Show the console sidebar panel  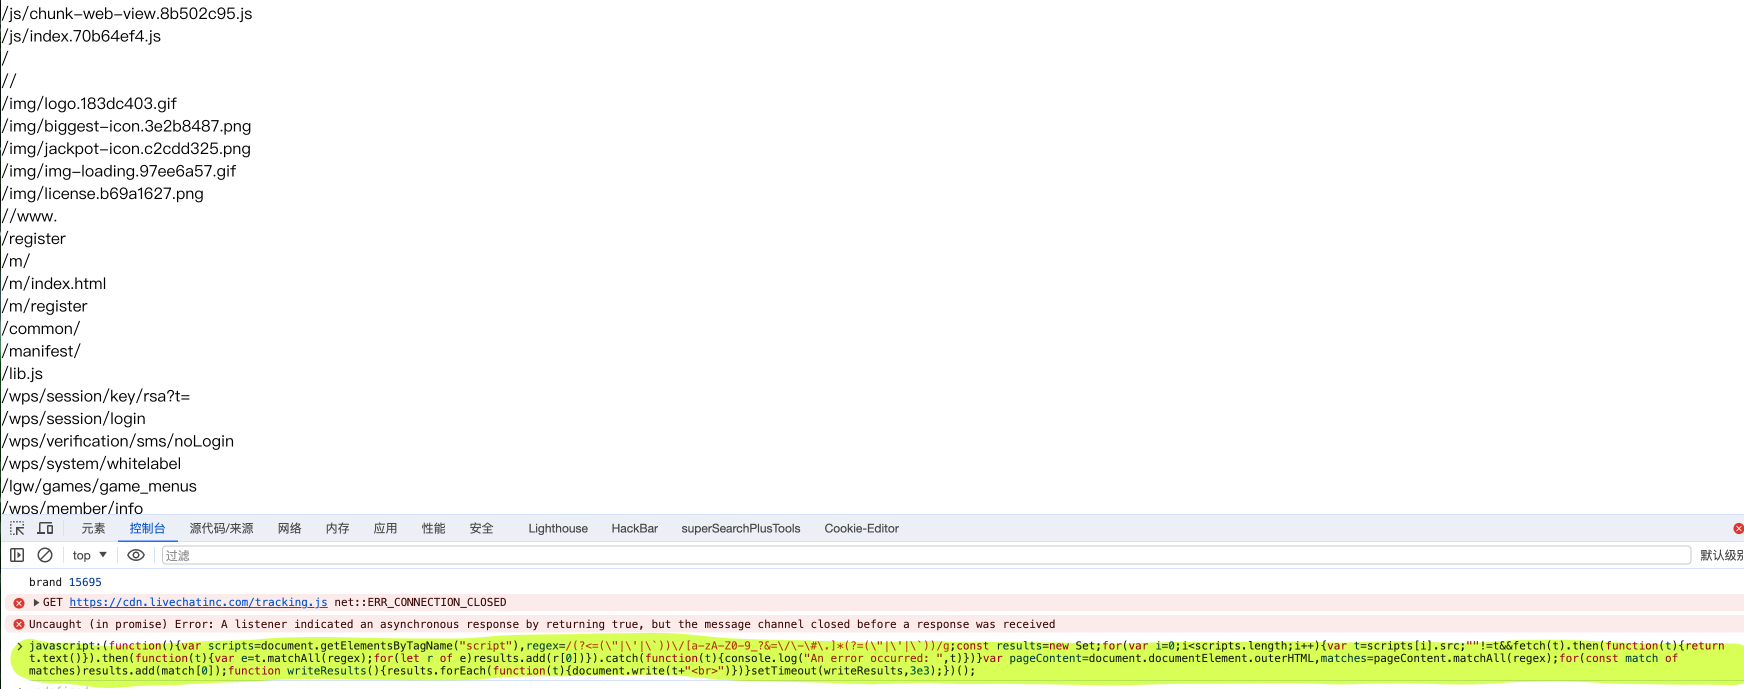click(17, 555)
